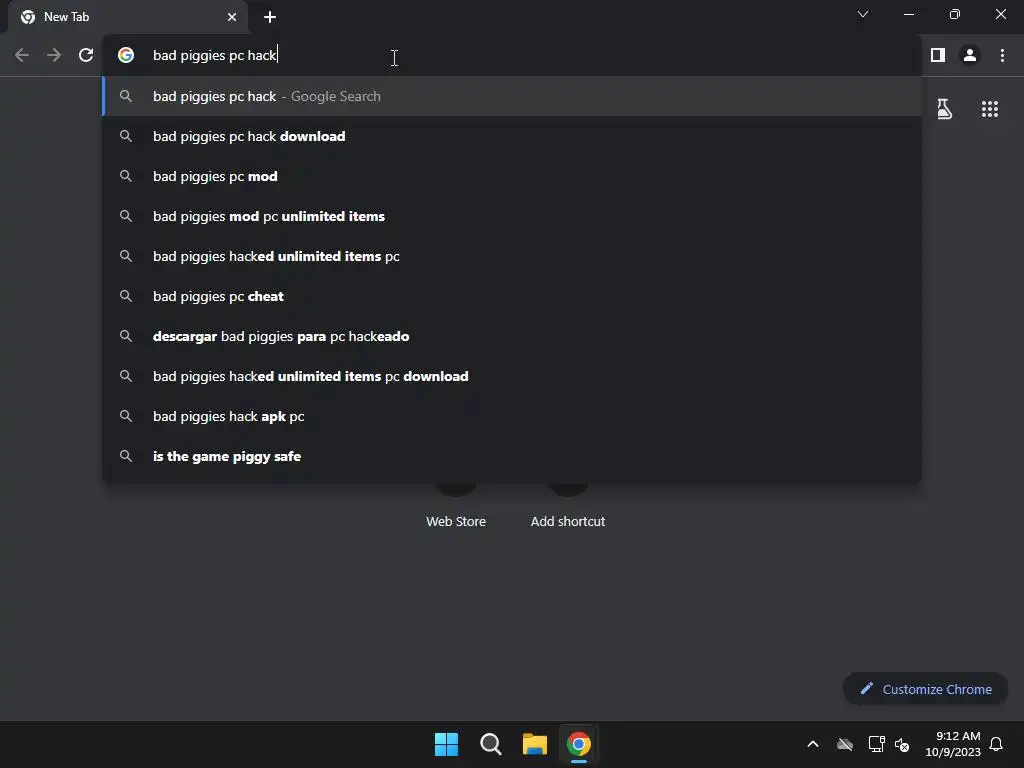
Task: Choose 'bad piggies hacked unlimited items pc' suggestion
Action: [x=512, y=256]
